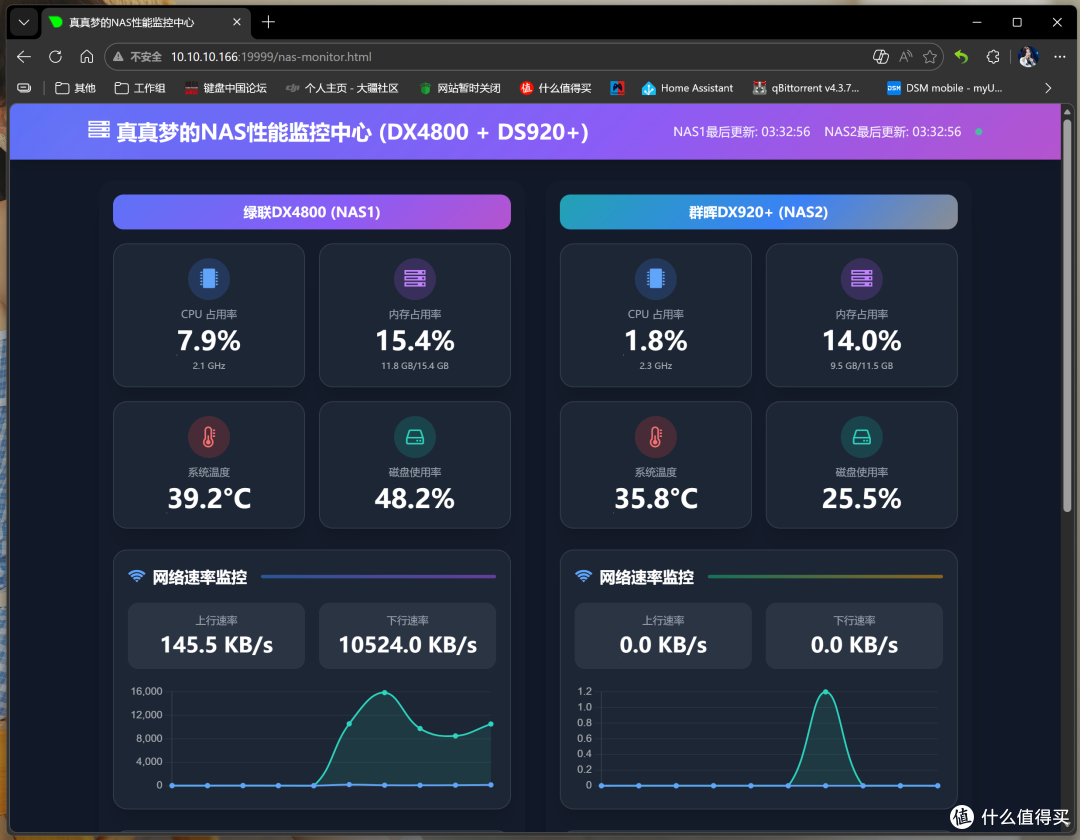Screen dimensions: 1080x840
Task: Click NAS1 memory stack icon
Action: click(x=415, y=278)
